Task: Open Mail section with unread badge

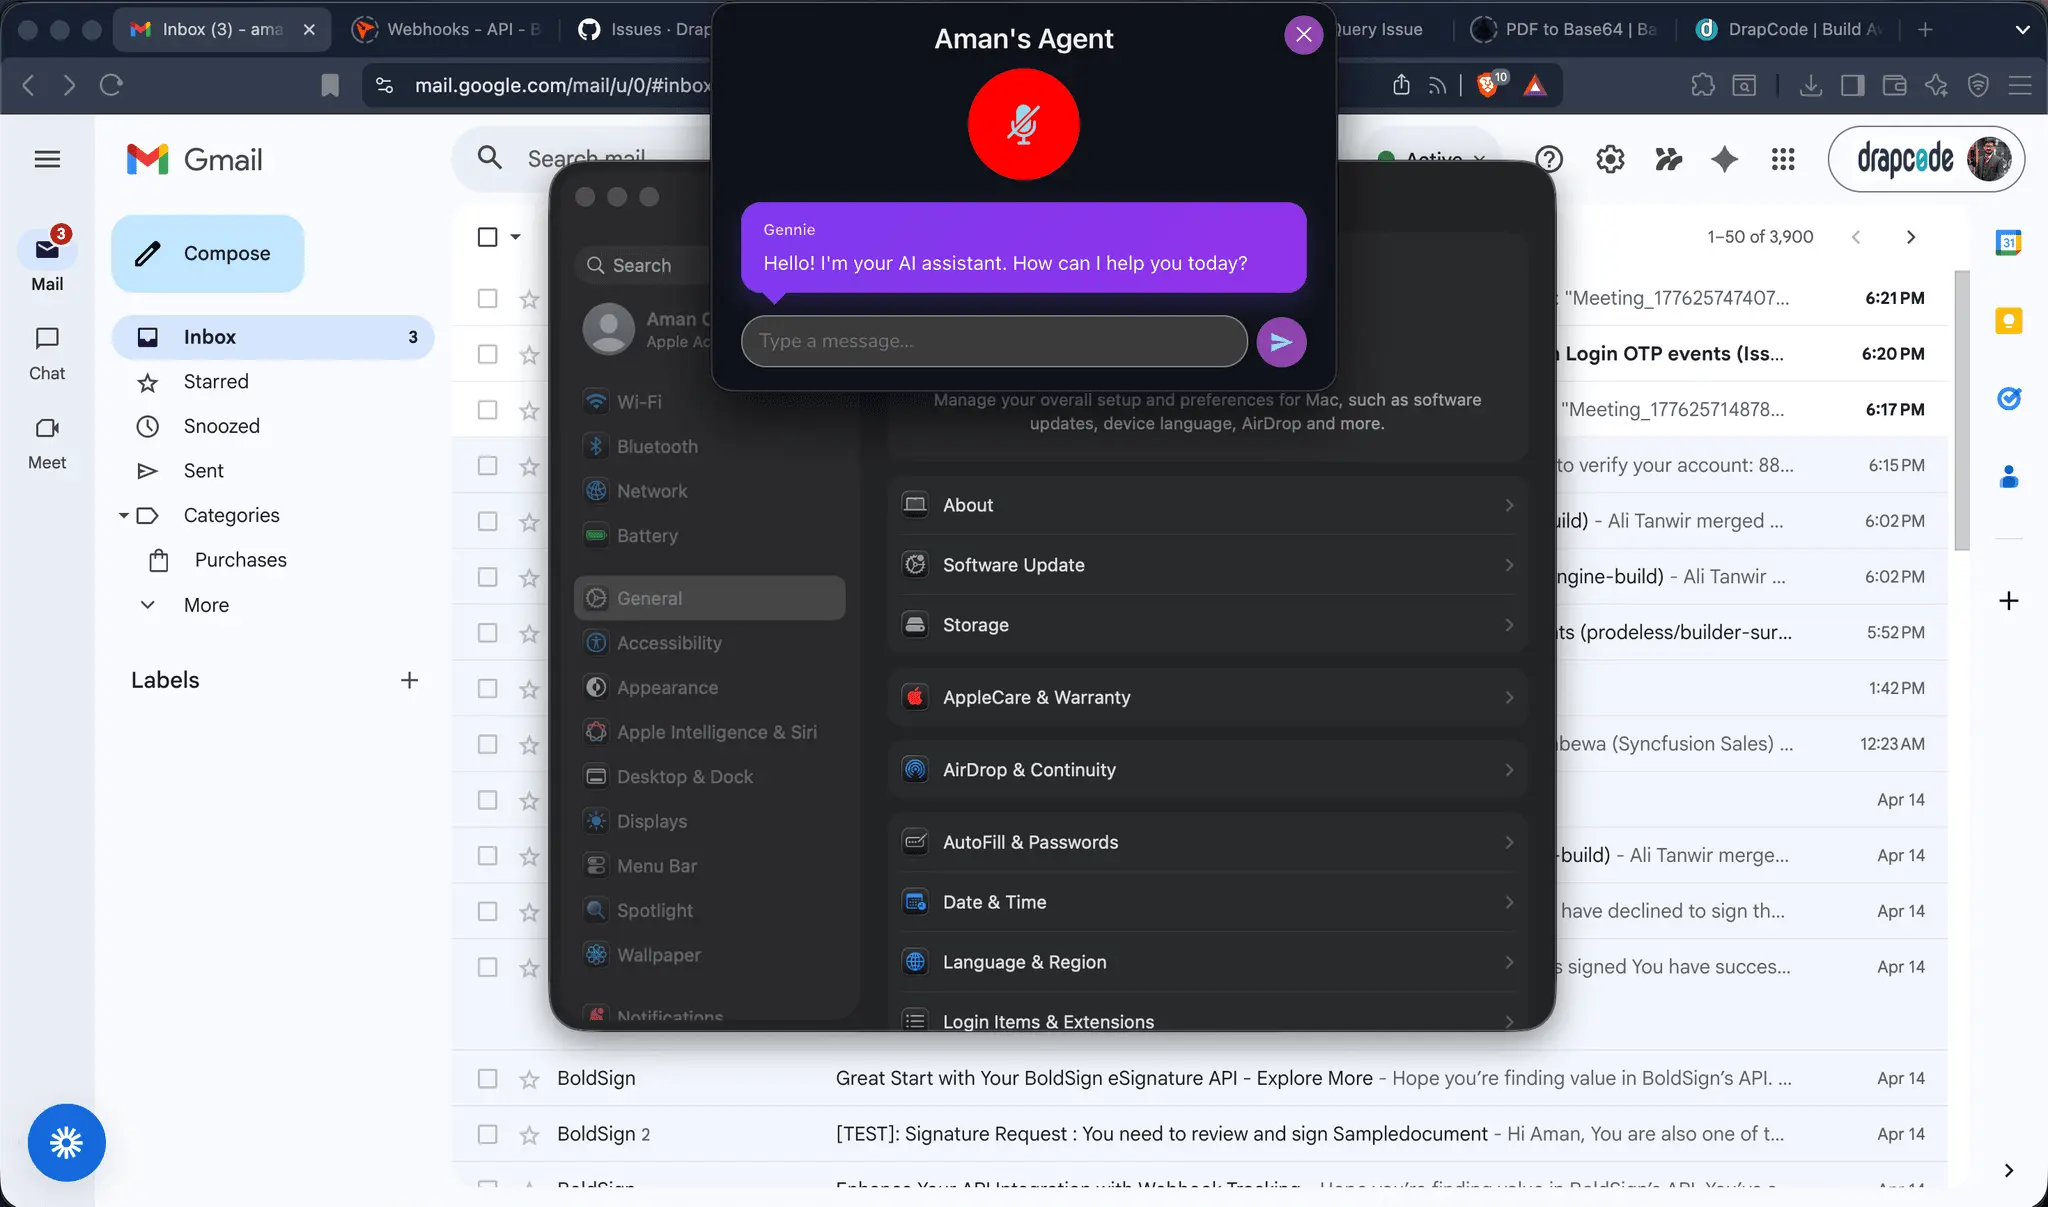Action: [x=47, y=260]
